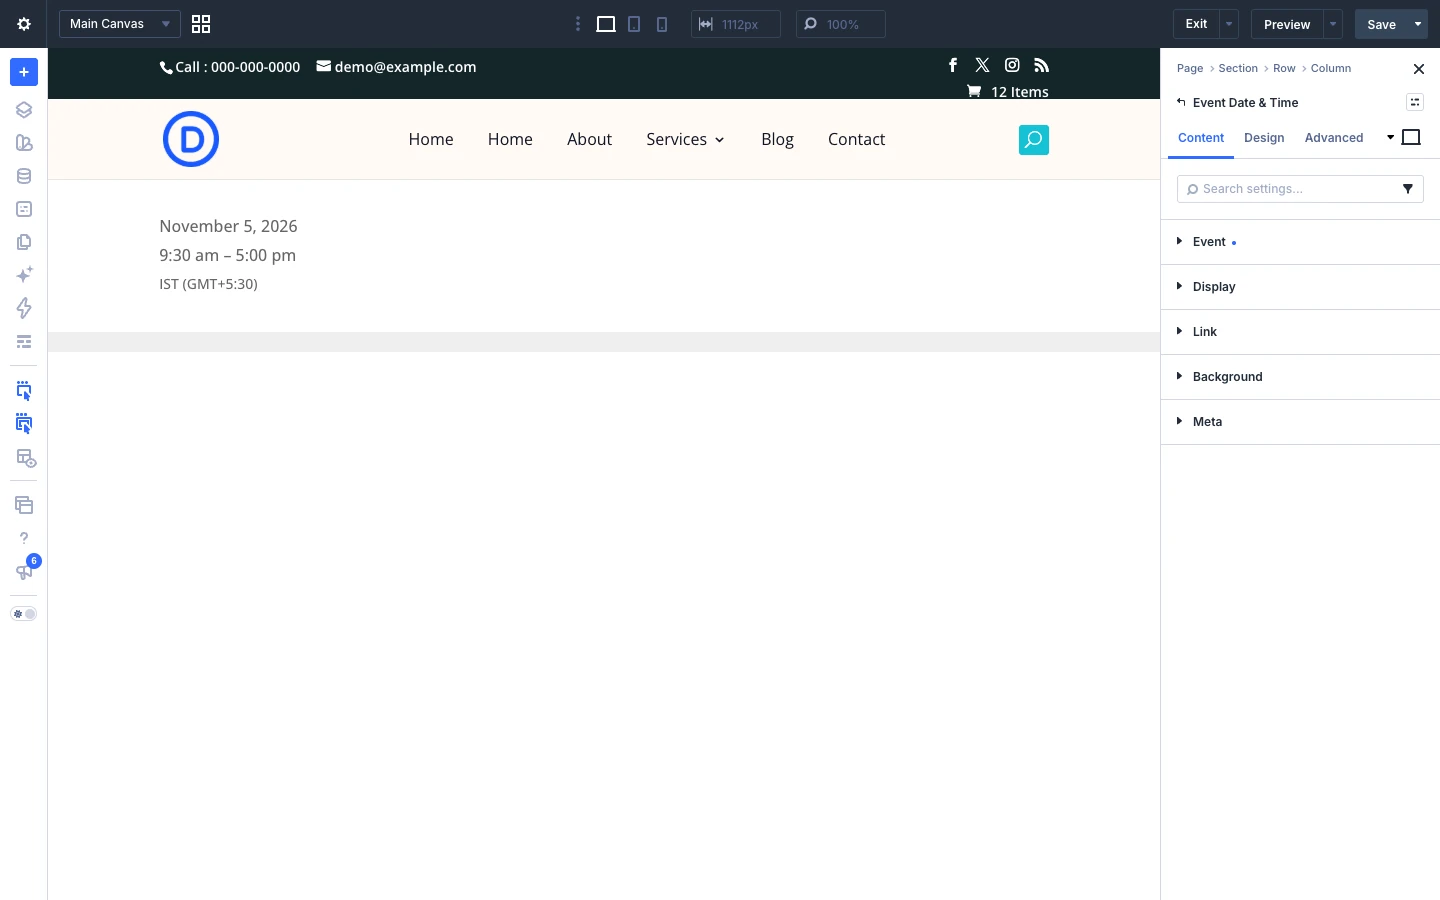Image resolution: width=1440 pixels, height=900 pixels.
Task: Open the copy pages icon in sidebar
Action: (x=24, y=242)
